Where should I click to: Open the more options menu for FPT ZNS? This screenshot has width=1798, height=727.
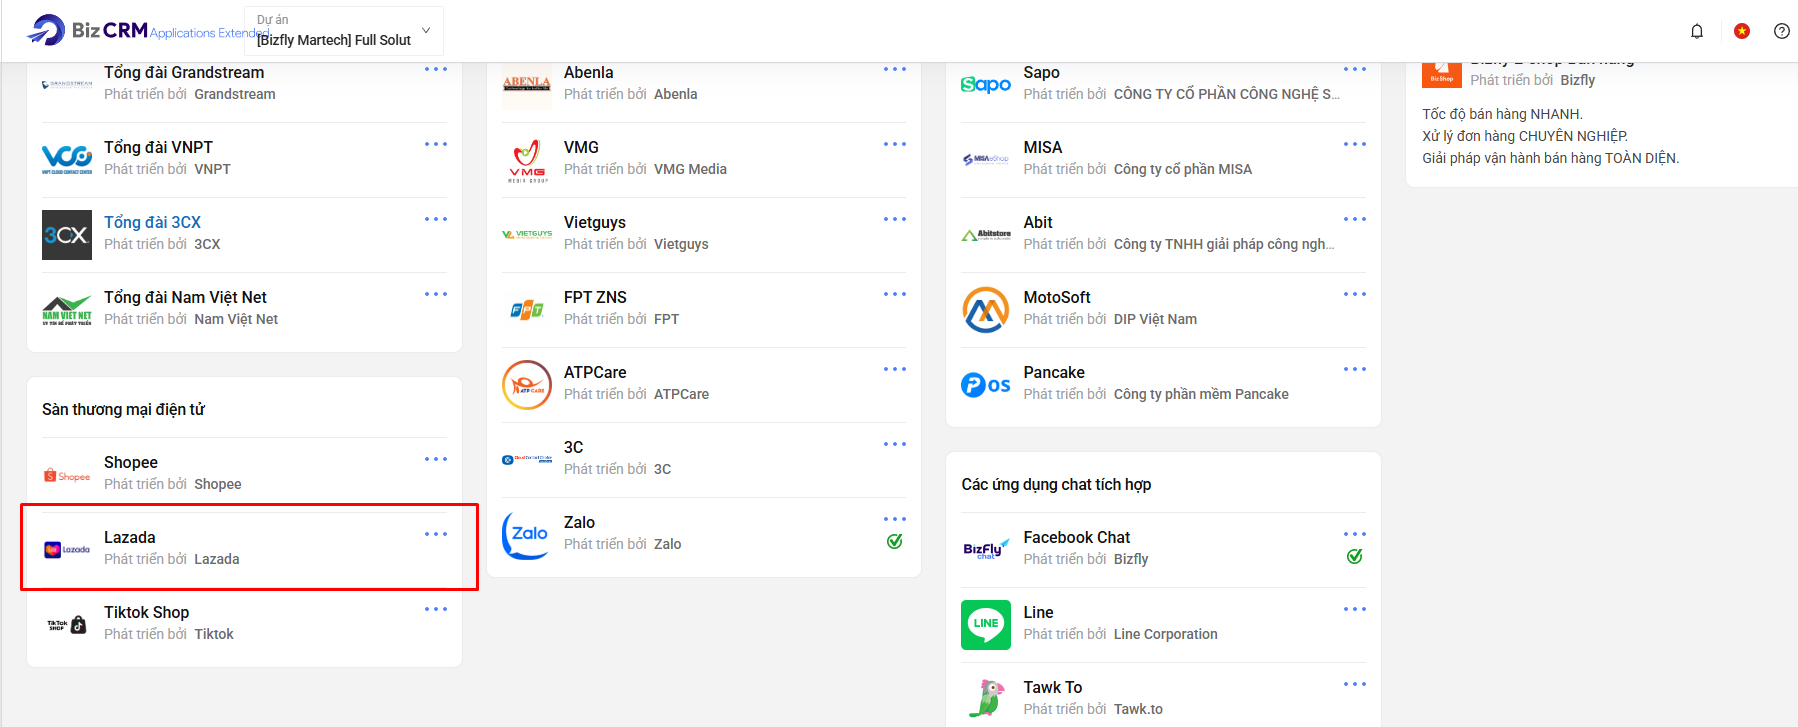895,295
